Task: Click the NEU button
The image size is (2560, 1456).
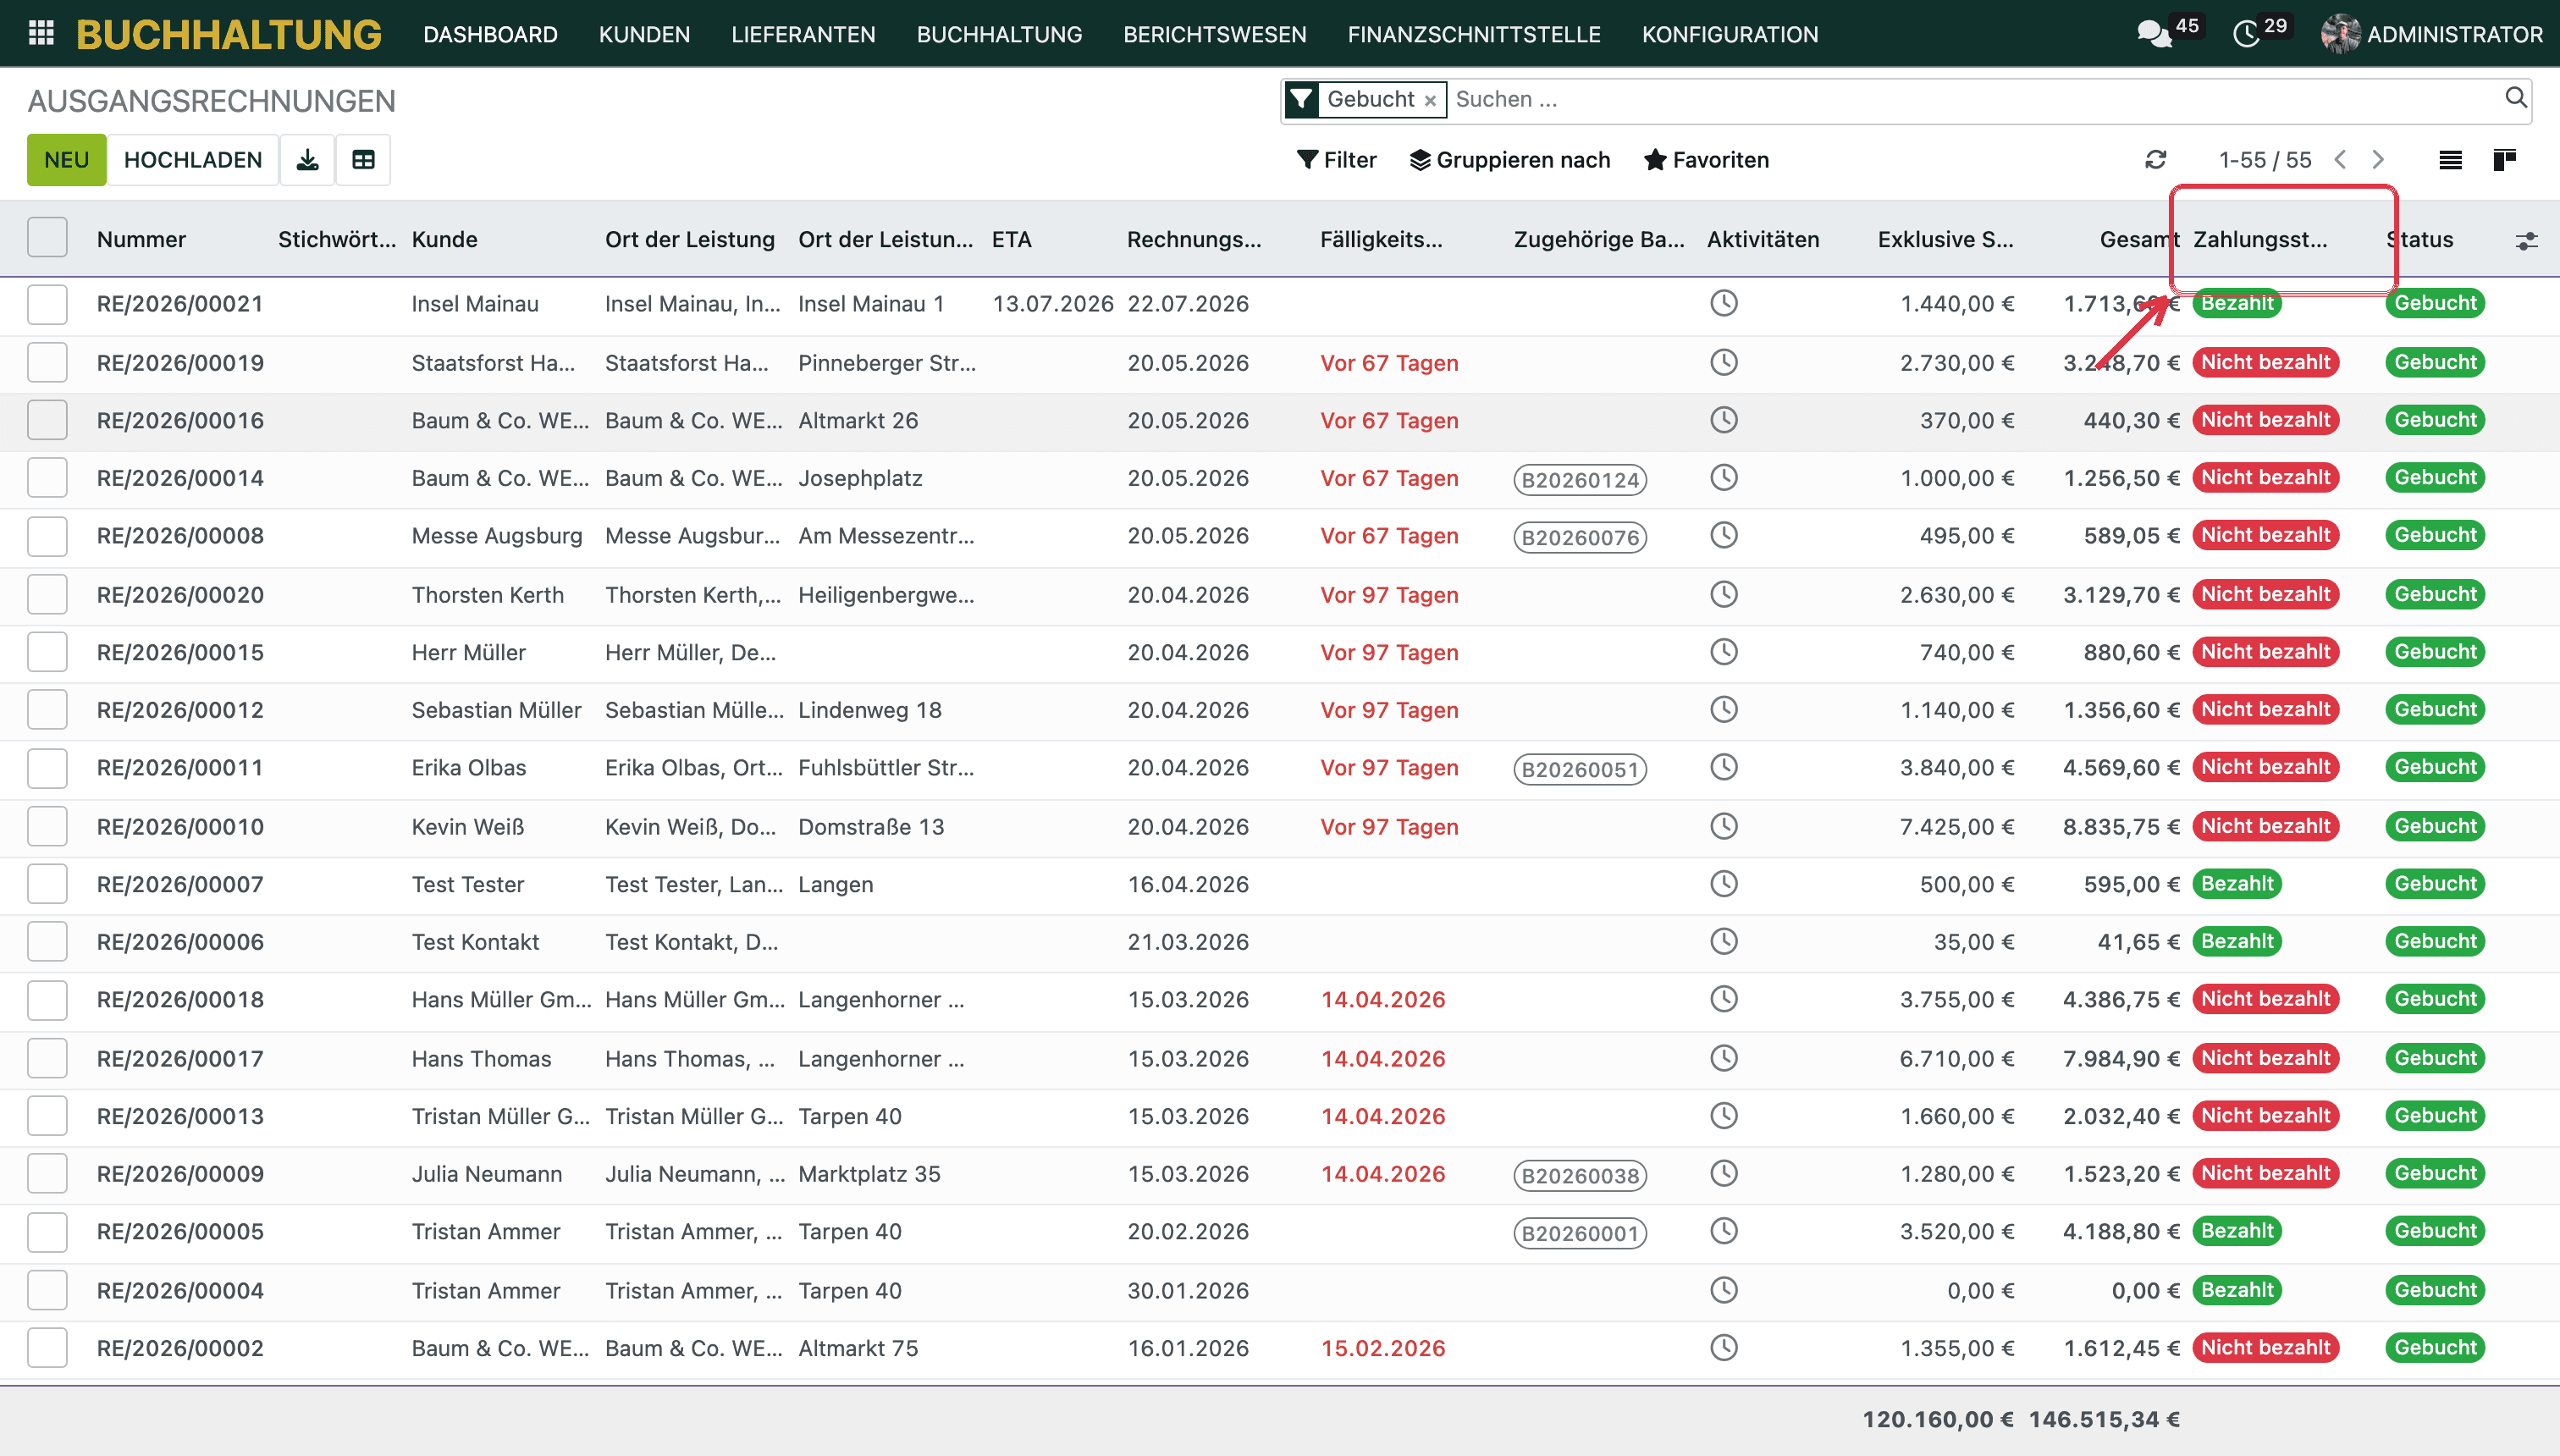Action: tap(67, 160)
